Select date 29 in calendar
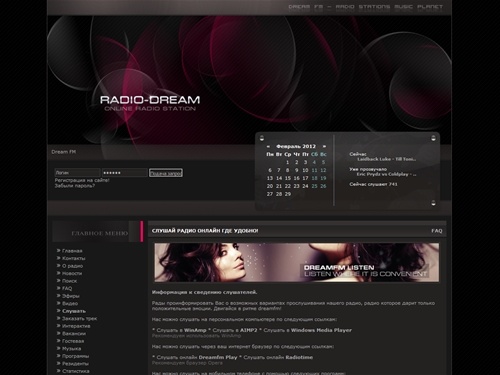Image resolution: width=500 pixels, height=375 pixels. tap(288, 194)
